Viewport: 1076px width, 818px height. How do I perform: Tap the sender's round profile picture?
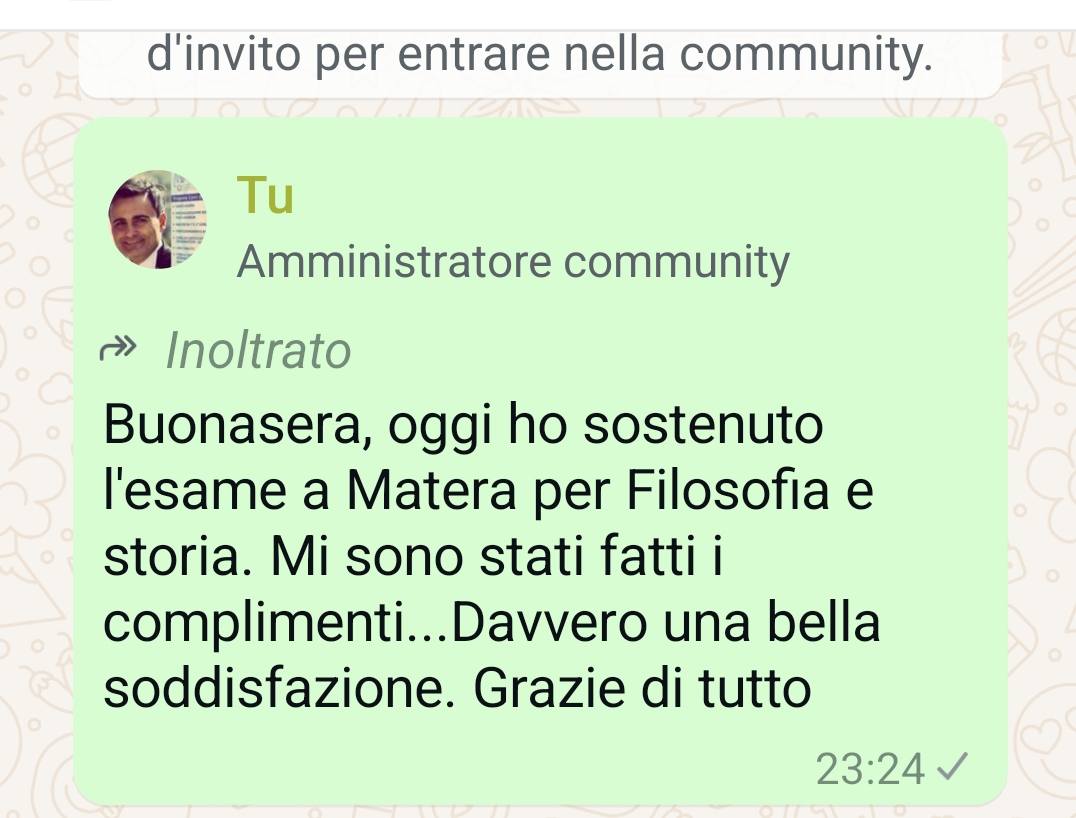(157, 219)
